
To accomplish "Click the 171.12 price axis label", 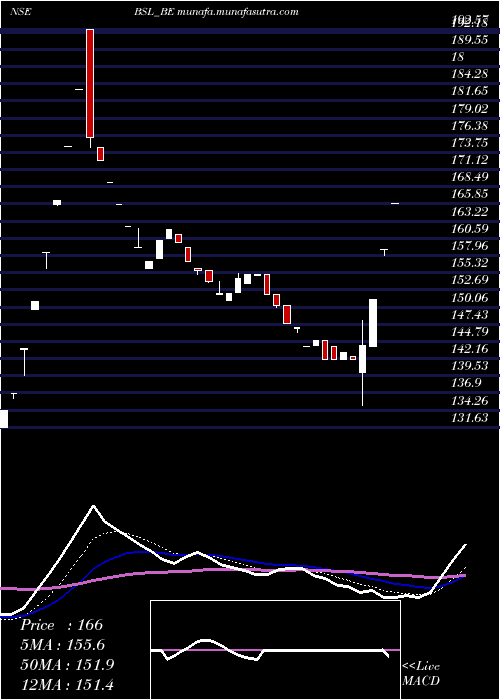I will point(469,160).
